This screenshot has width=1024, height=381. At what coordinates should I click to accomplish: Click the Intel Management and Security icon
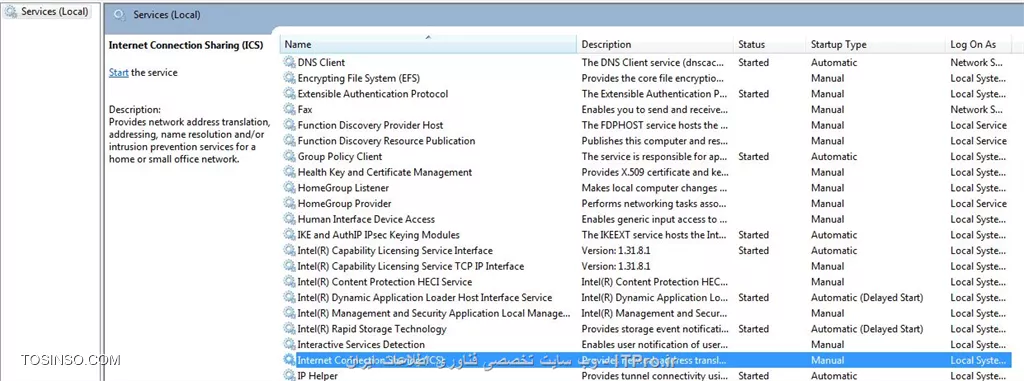pos(289,314)
